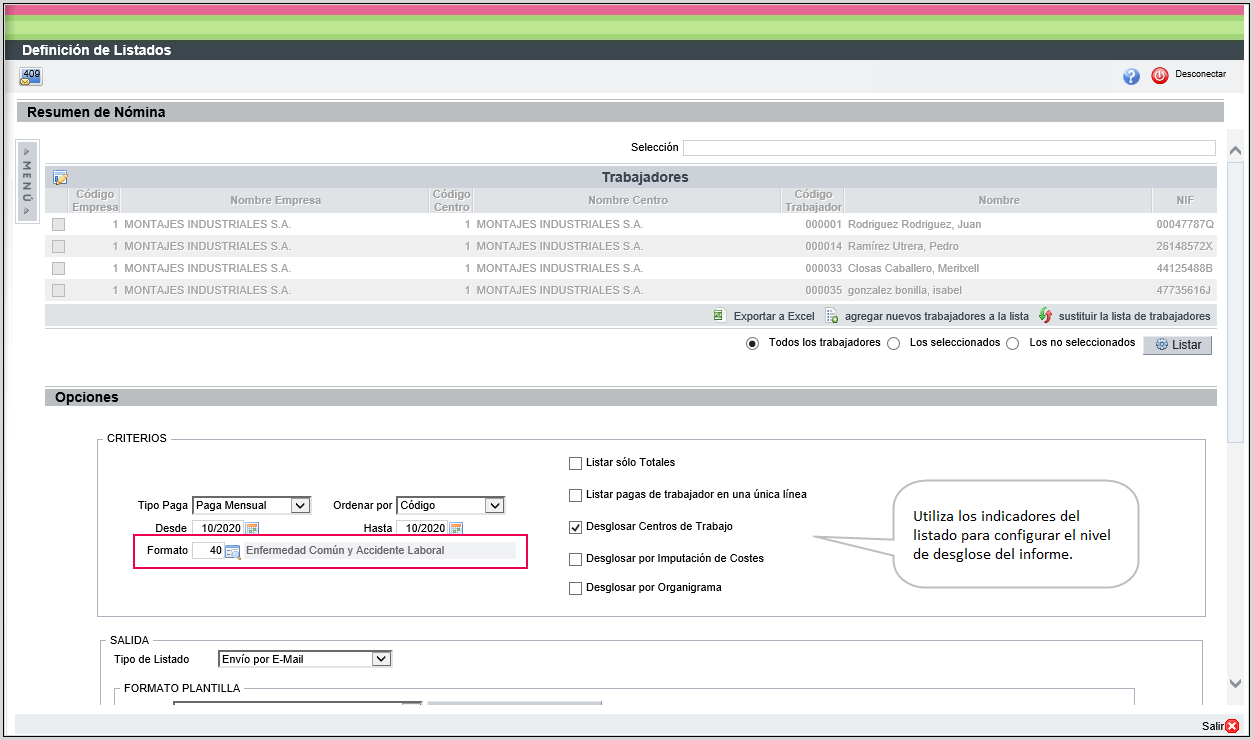Click the Resumen de Nómina heading
This screenshot has width=1253, height=740.
(96, 112)
